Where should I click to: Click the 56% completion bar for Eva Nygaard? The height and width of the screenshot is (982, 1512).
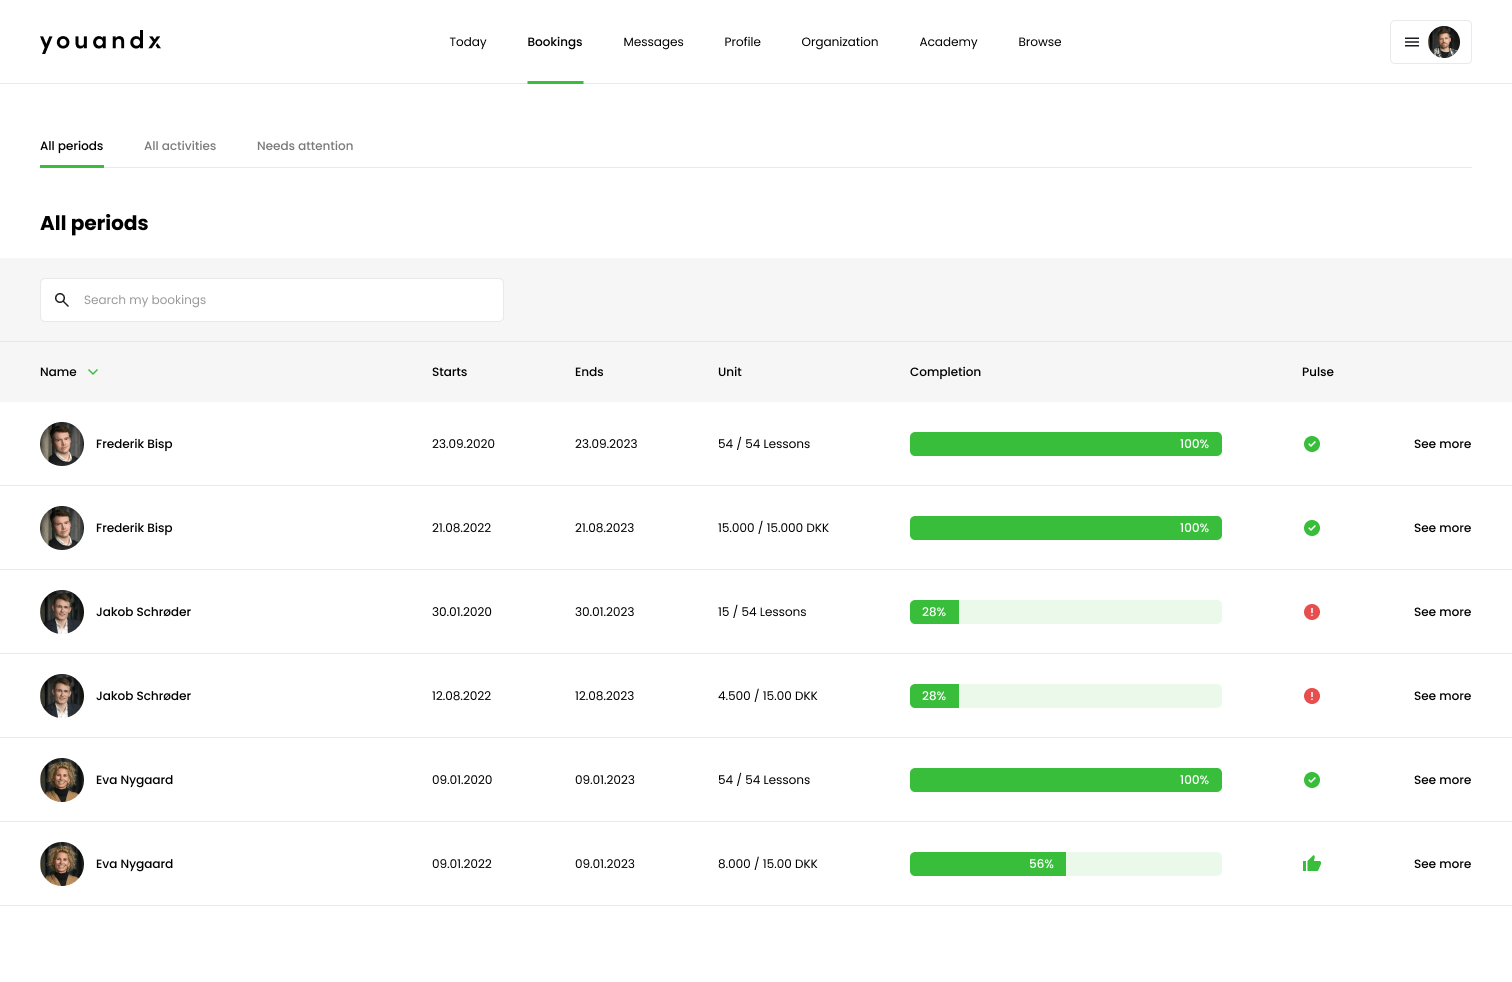pos(1066,864)
